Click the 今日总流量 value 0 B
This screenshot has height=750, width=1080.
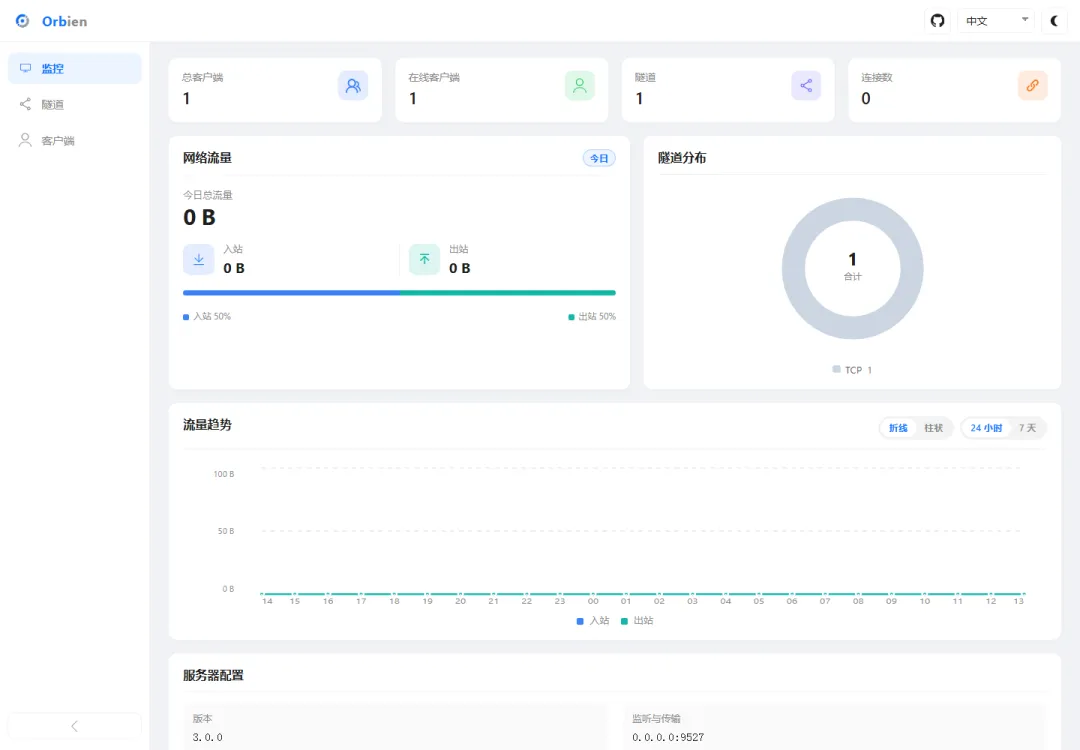200,218
